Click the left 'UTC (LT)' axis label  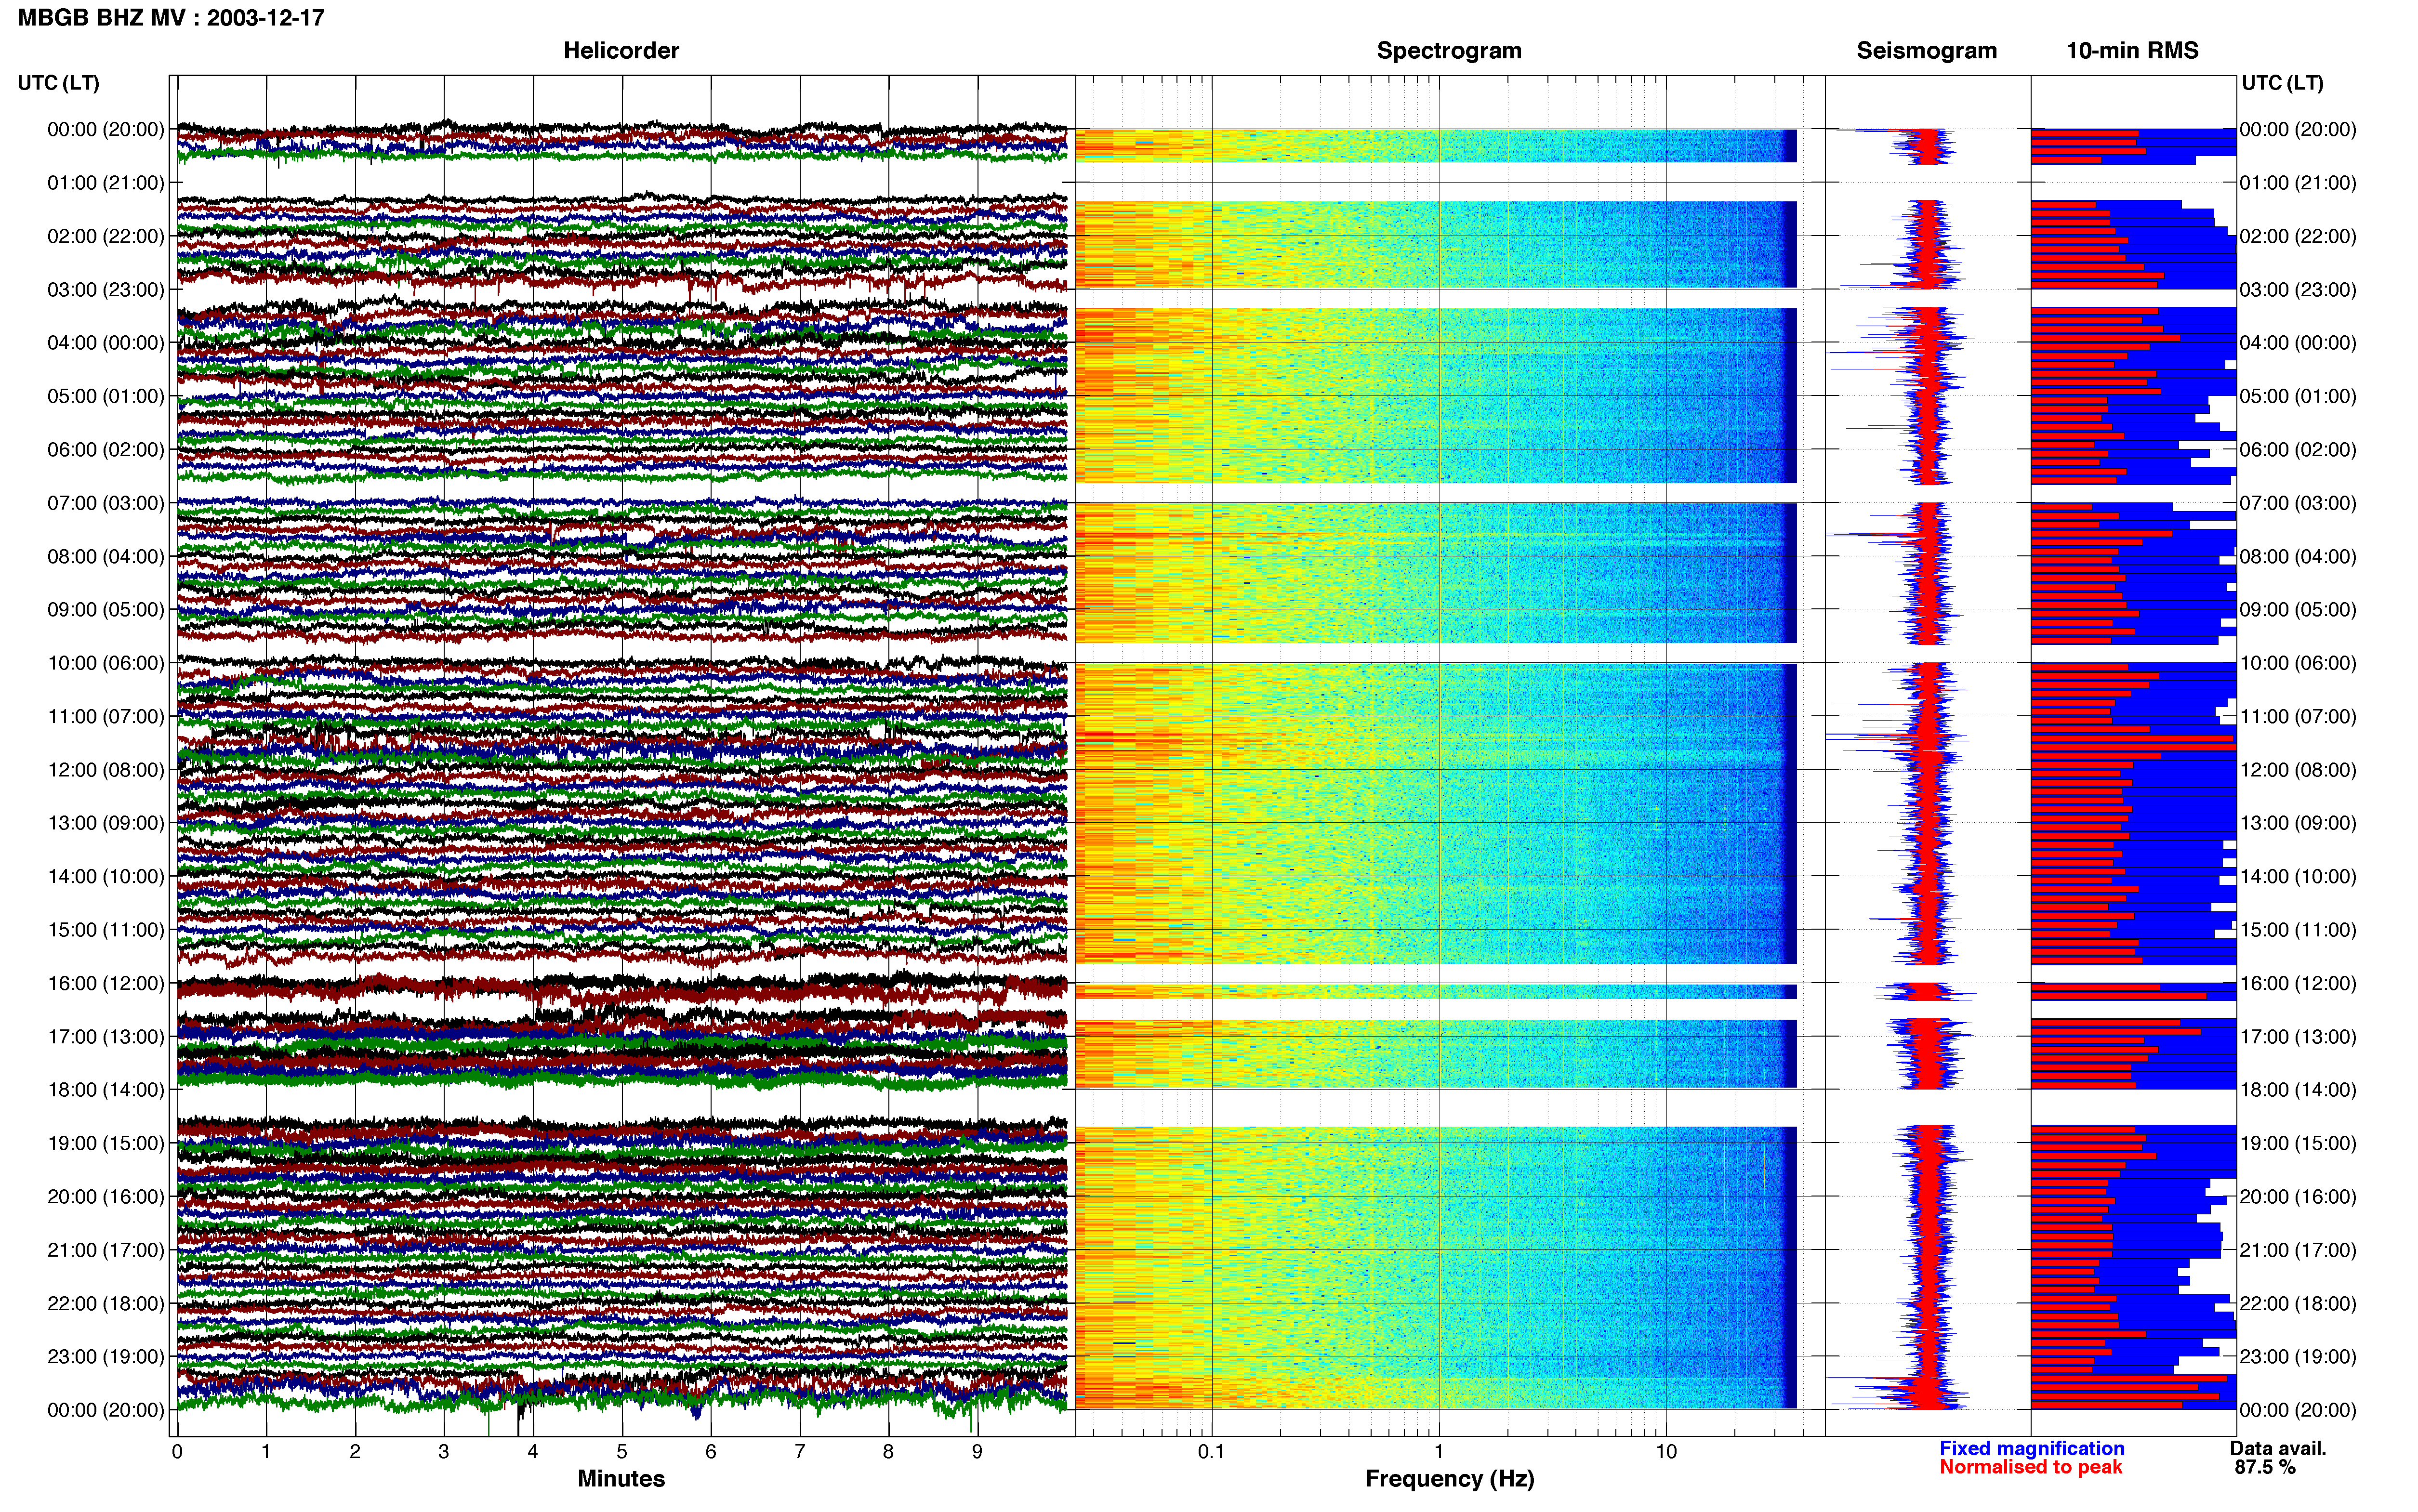point(58,83)
